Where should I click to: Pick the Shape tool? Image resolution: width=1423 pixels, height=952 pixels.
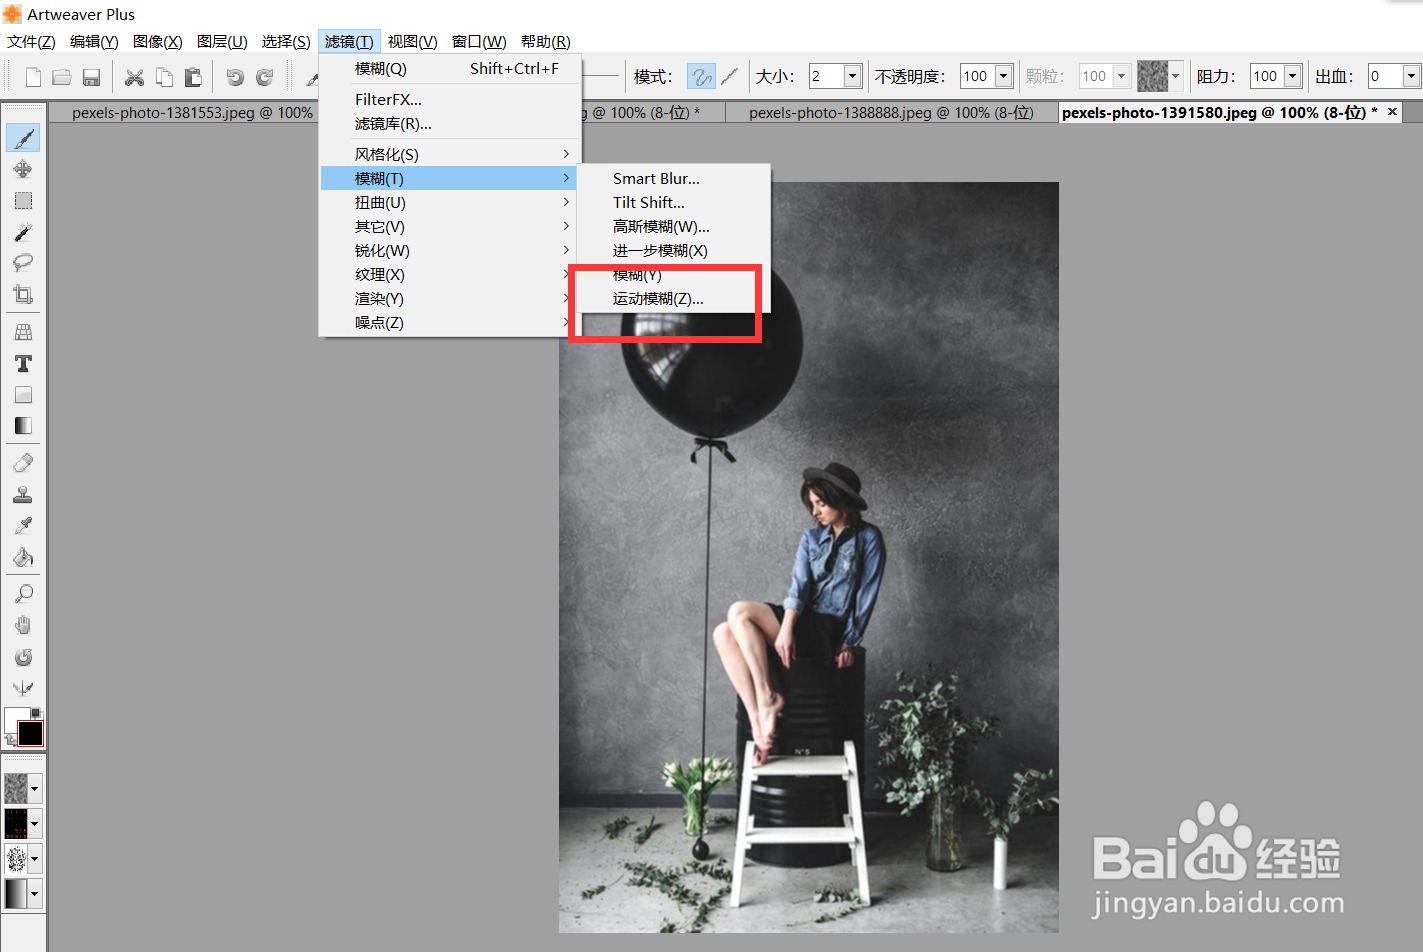pos(23,395)
